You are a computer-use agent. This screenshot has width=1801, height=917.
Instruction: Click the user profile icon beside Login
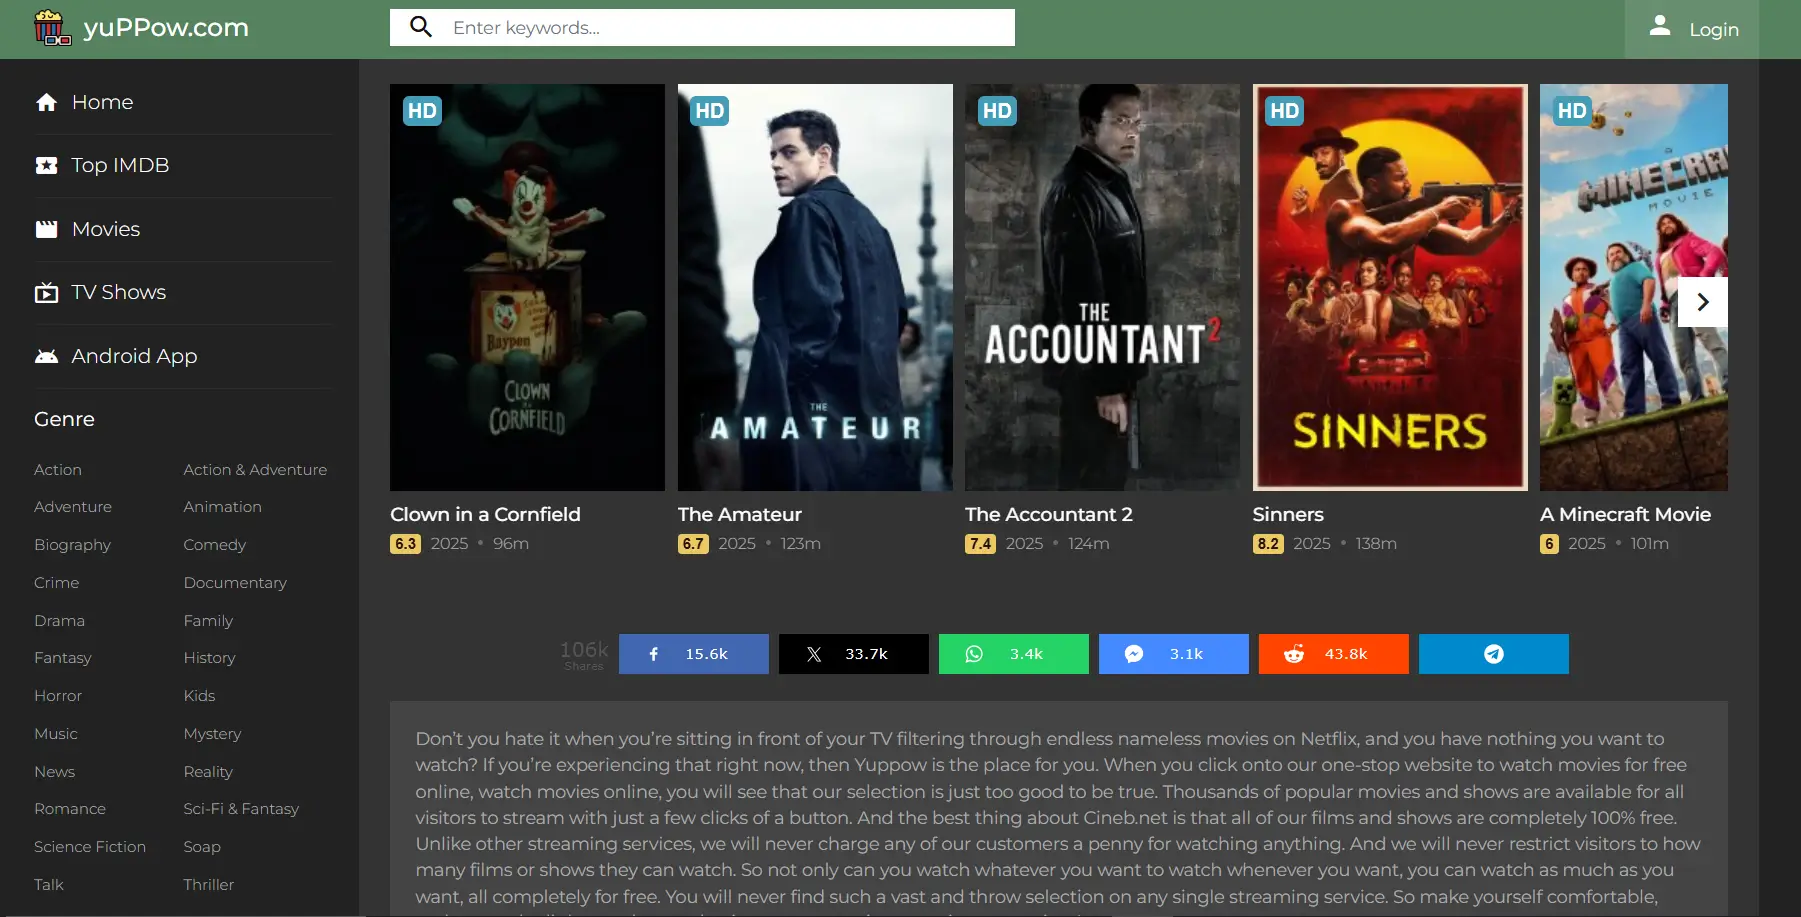[x=1659, y=26]
